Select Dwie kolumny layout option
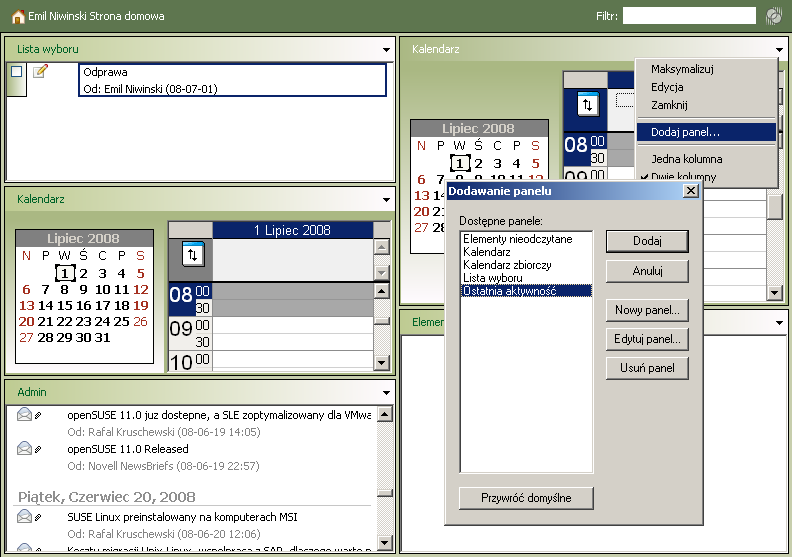This screenshot has height=557, width=792. [706, 177]
